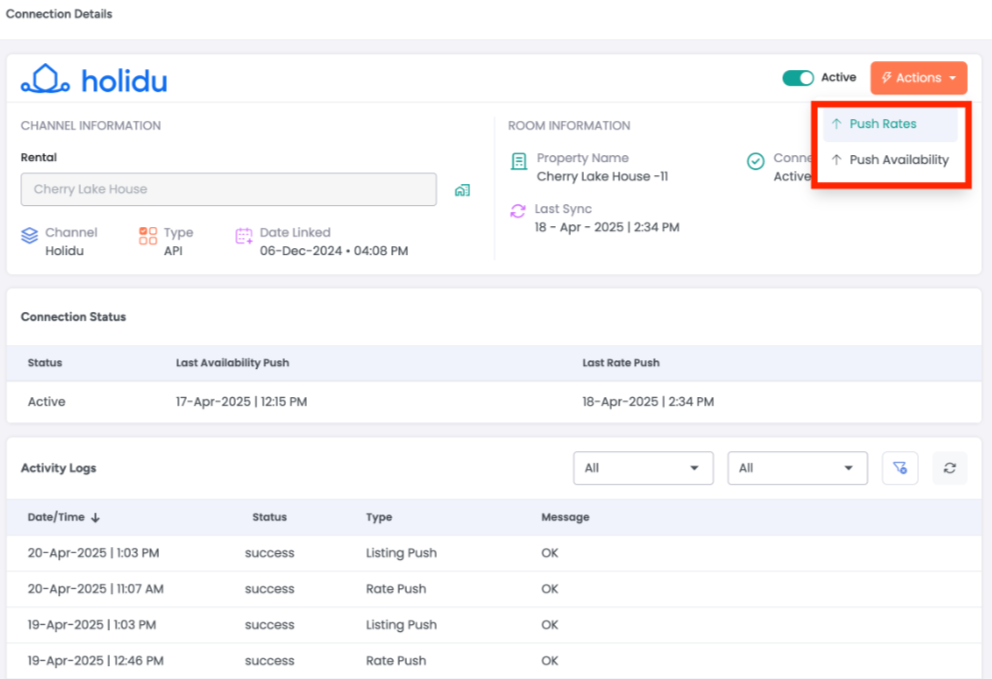Viewport: 992px width, 679px height.
Task: Click the Message column header
Action: [x=565, y=517]
